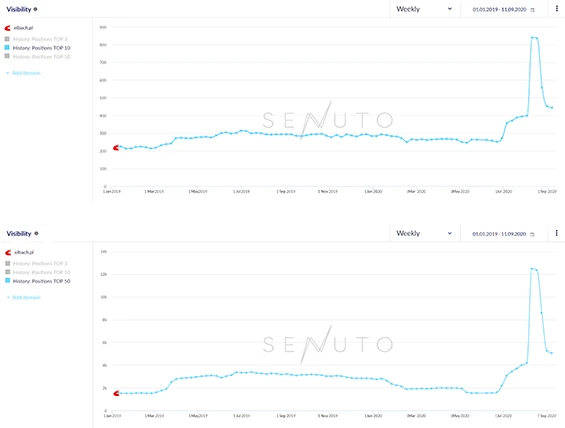Open the date range 01.01.2019 - 11.09.2020 in the TOP 50 panel

coord(499,234)
